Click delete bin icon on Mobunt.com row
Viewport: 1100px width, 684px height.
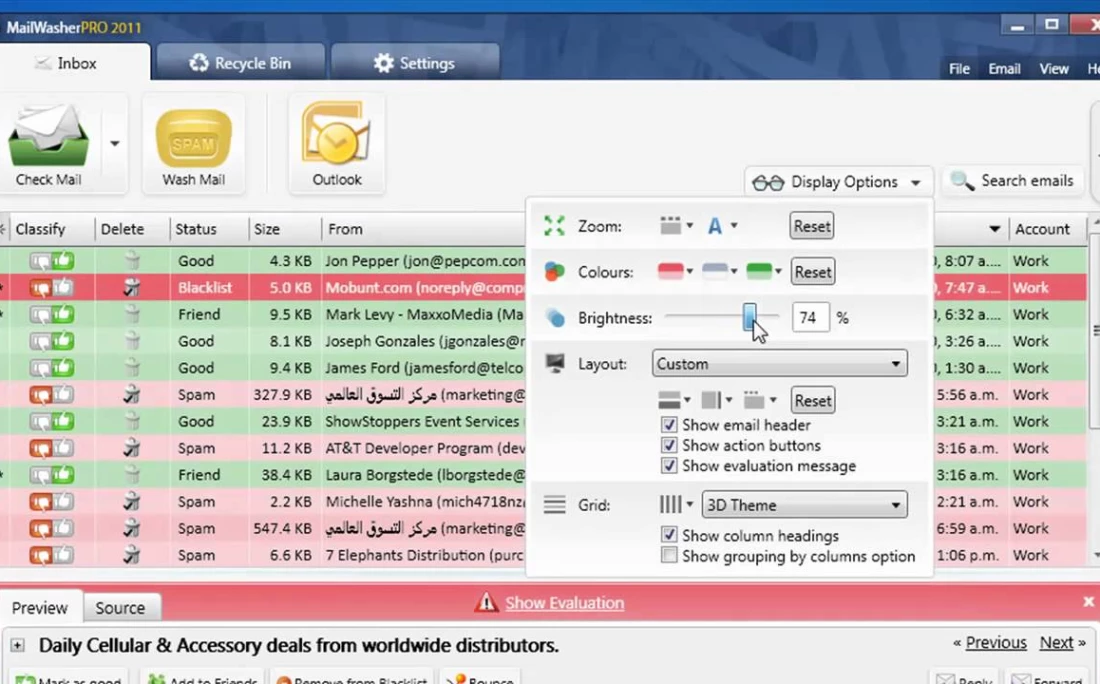(131, 288)
